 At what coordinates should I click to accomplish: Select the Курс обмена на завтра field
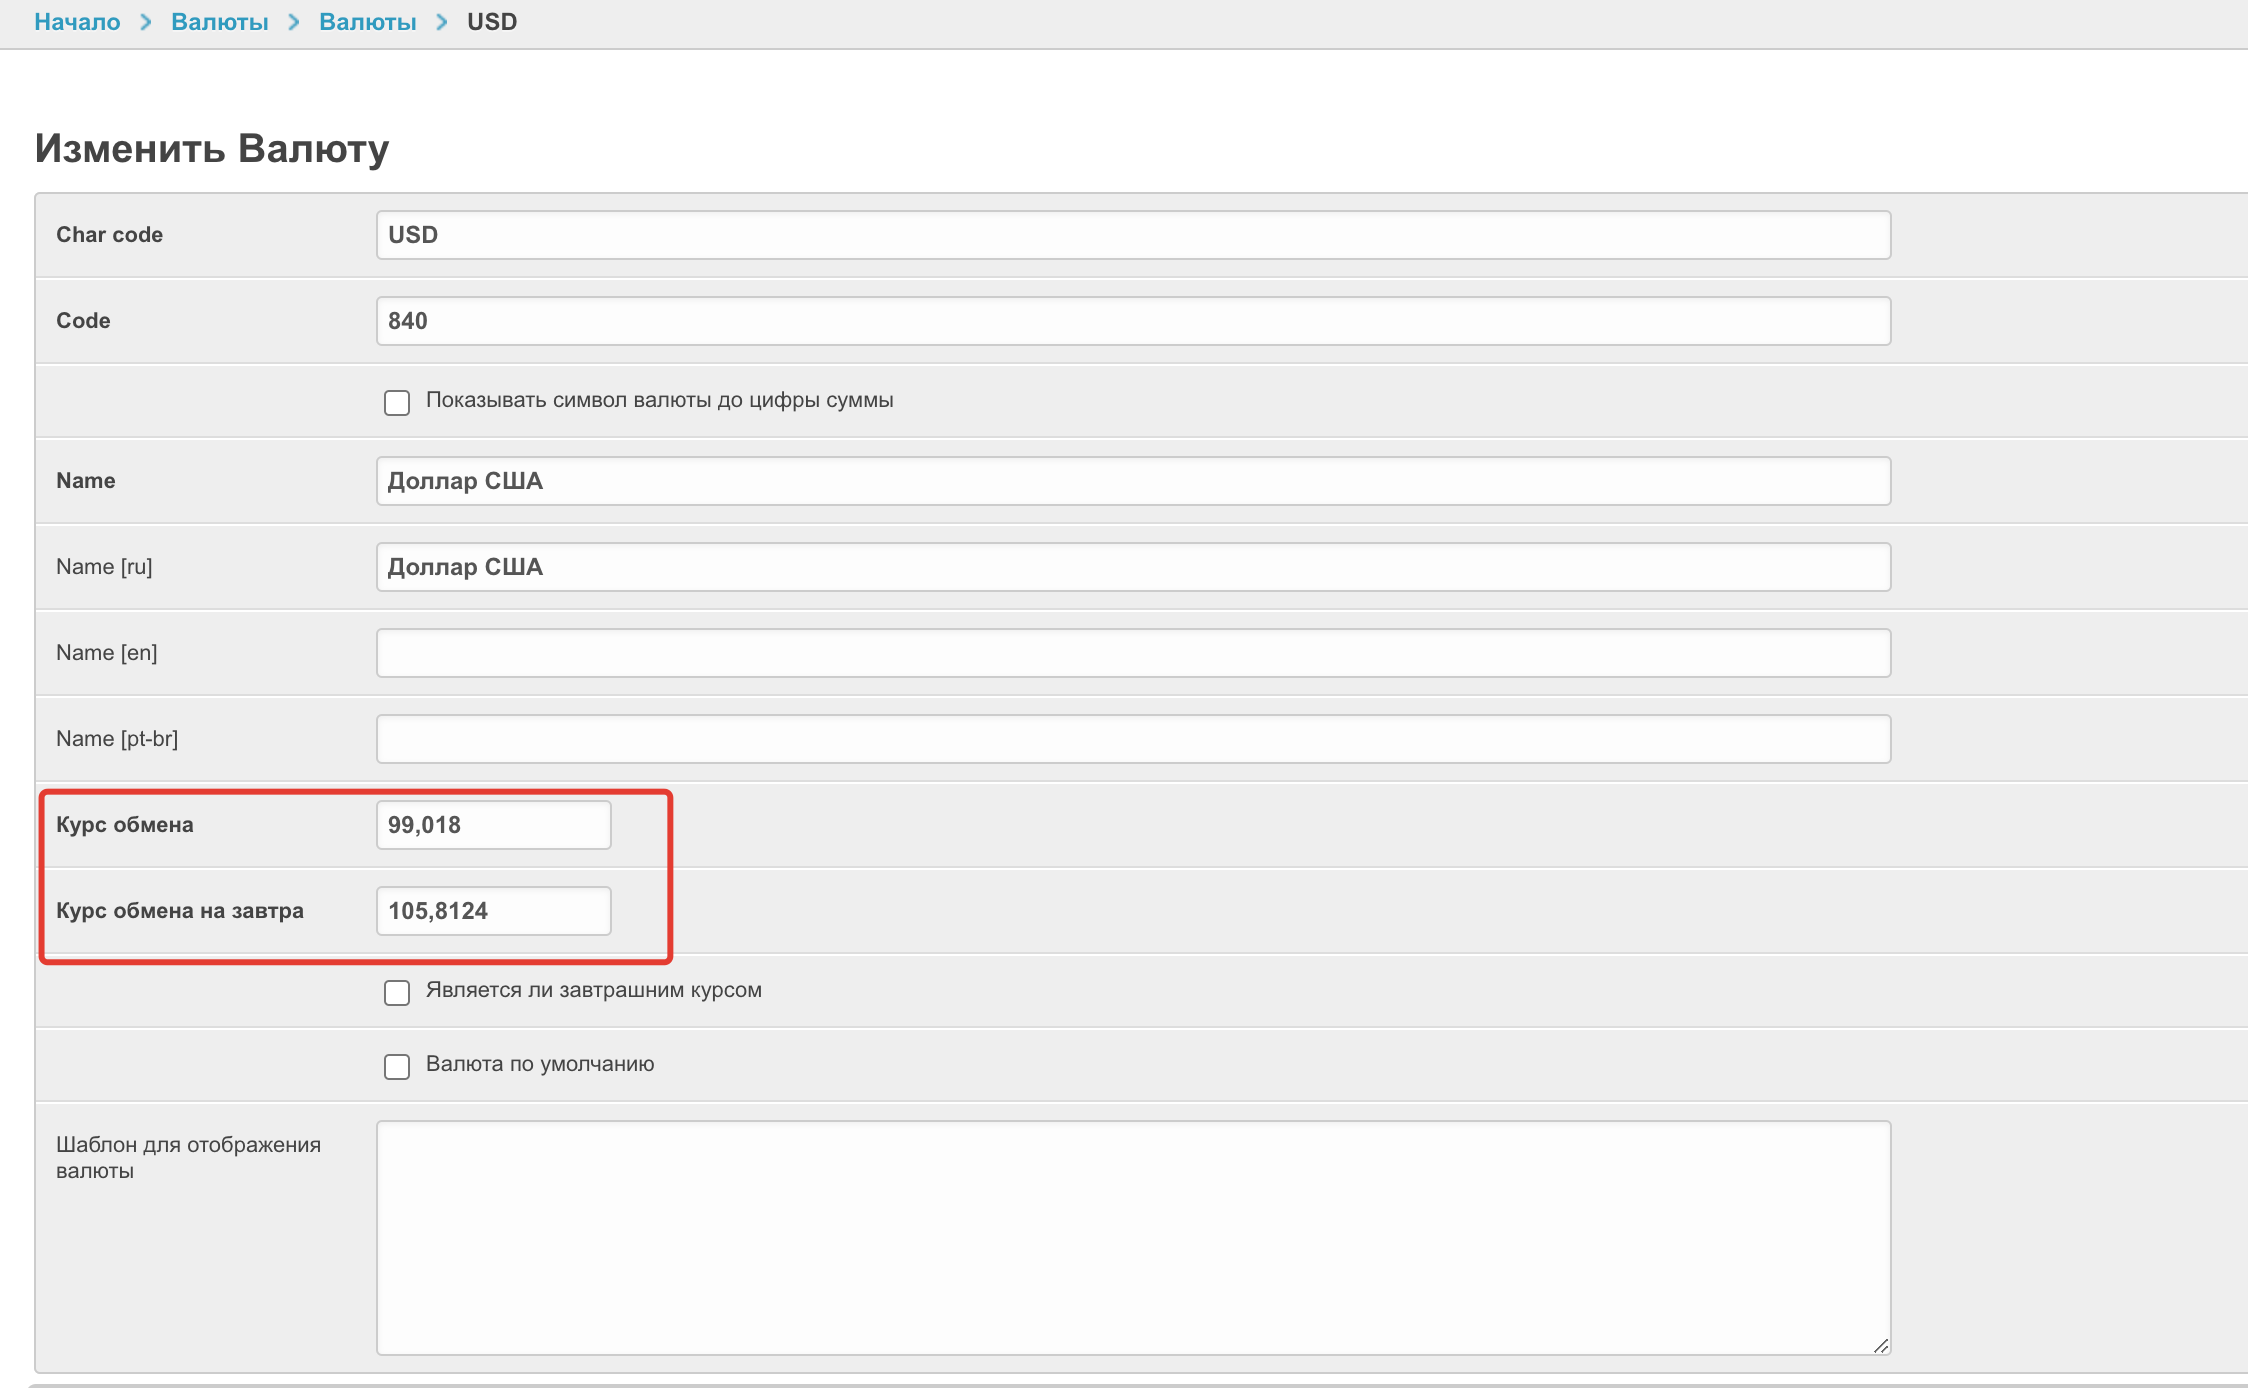[x=493, y=911]
